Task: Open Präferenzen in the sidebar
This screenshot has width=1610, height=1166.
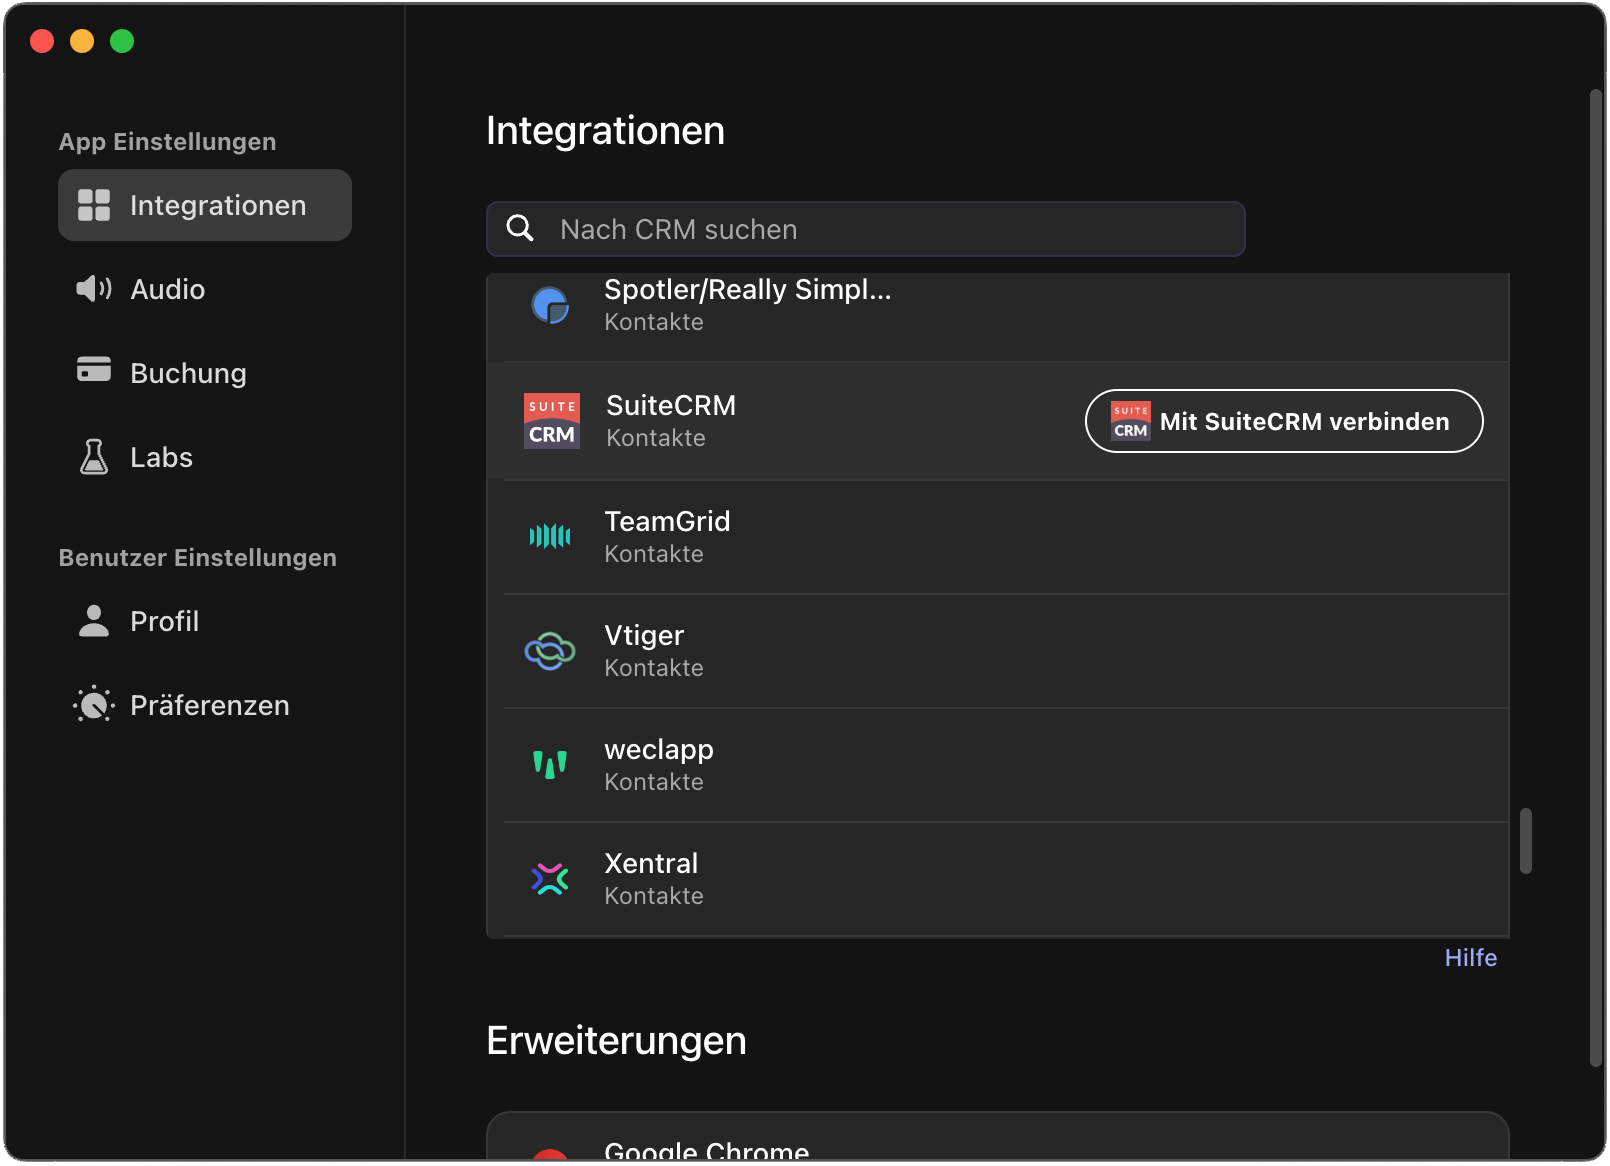Action: [x=209, y=705]
